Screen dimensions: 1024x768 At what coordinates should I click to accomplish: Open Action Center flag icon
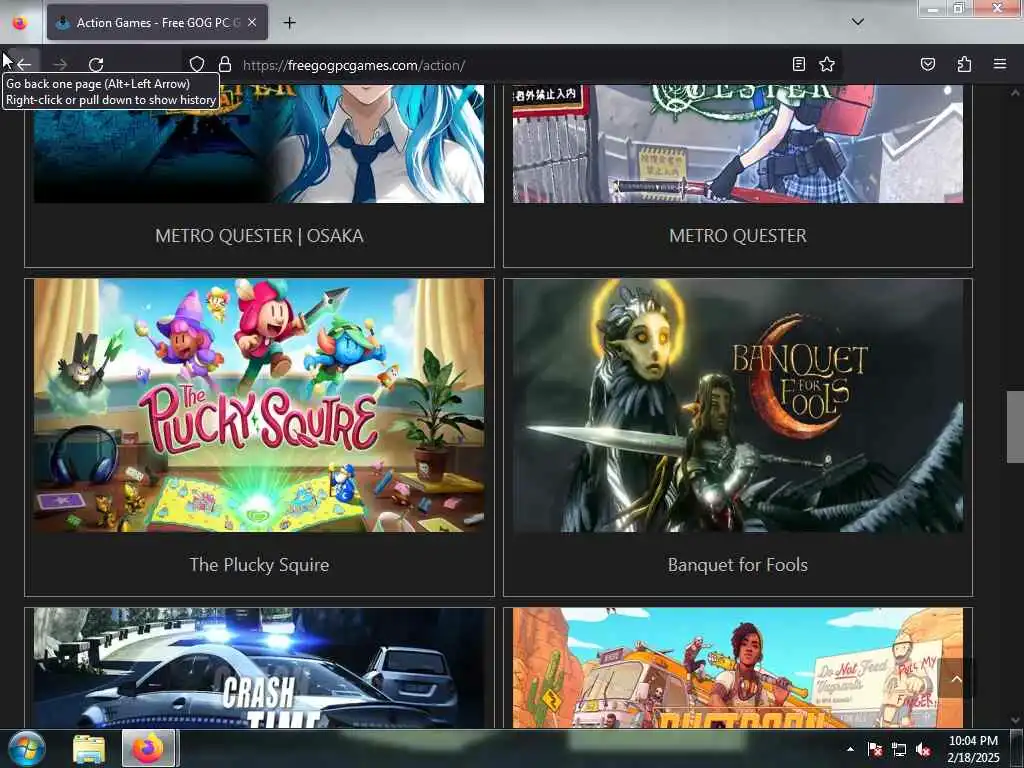click(x=875, y=749)
